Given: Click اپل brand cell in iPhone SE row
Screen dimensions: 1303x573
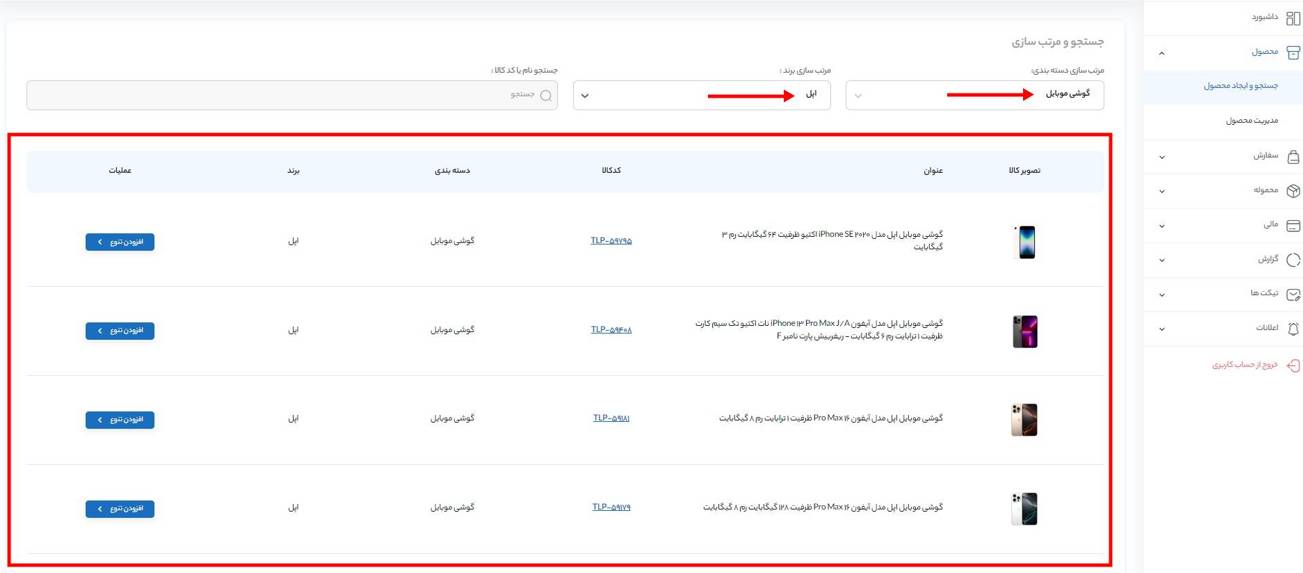Looking at the screenshot, I should tap(294, 241).
